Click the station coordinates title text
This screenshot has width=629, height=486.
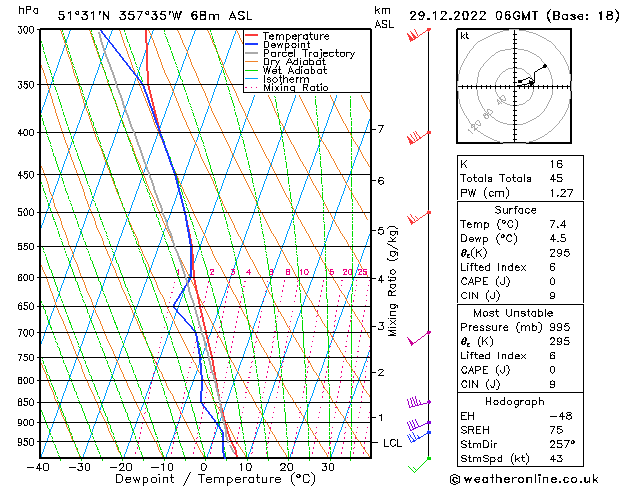[145, 14]
